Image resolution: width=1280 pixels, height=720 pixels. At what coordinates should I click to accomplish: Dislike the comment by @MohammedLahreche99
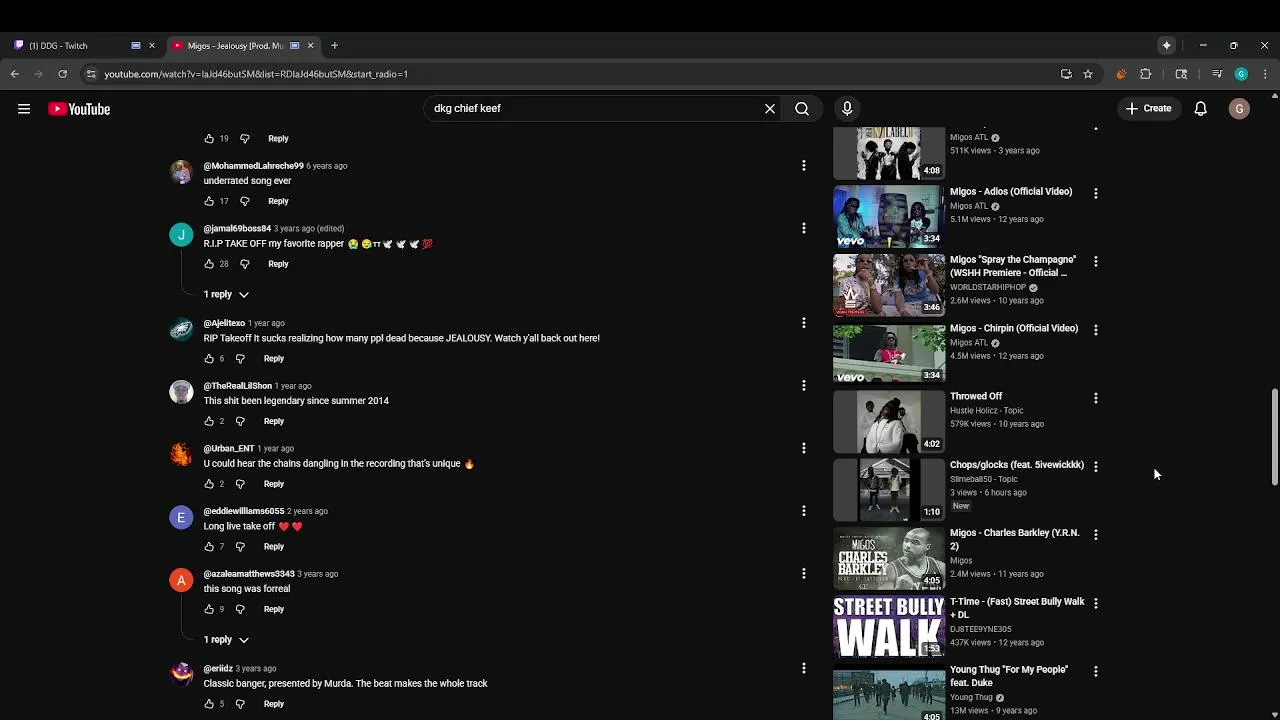tap(244, 201)
